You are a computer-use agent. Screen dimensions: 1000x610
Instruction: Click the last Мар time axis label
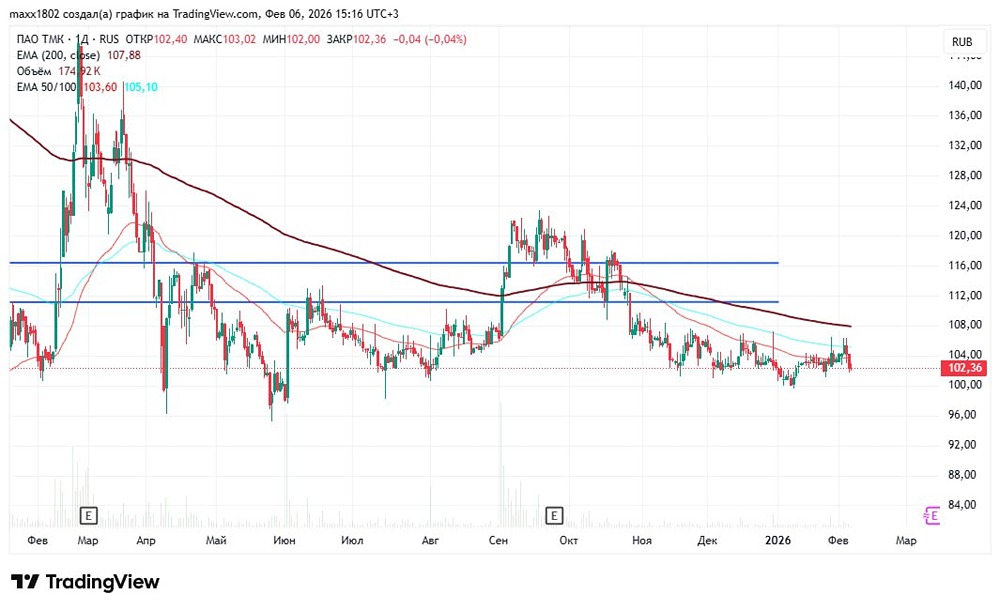coord(906,540)
